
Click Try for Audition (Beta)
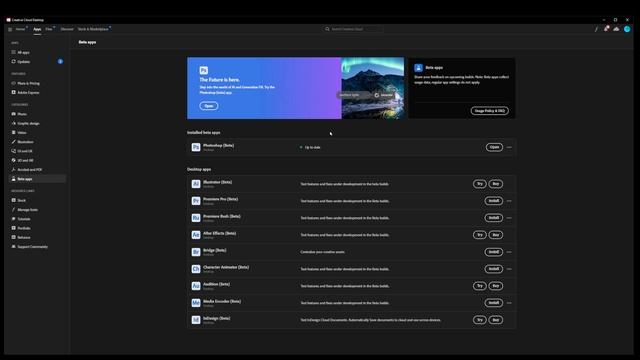point(480,286)
